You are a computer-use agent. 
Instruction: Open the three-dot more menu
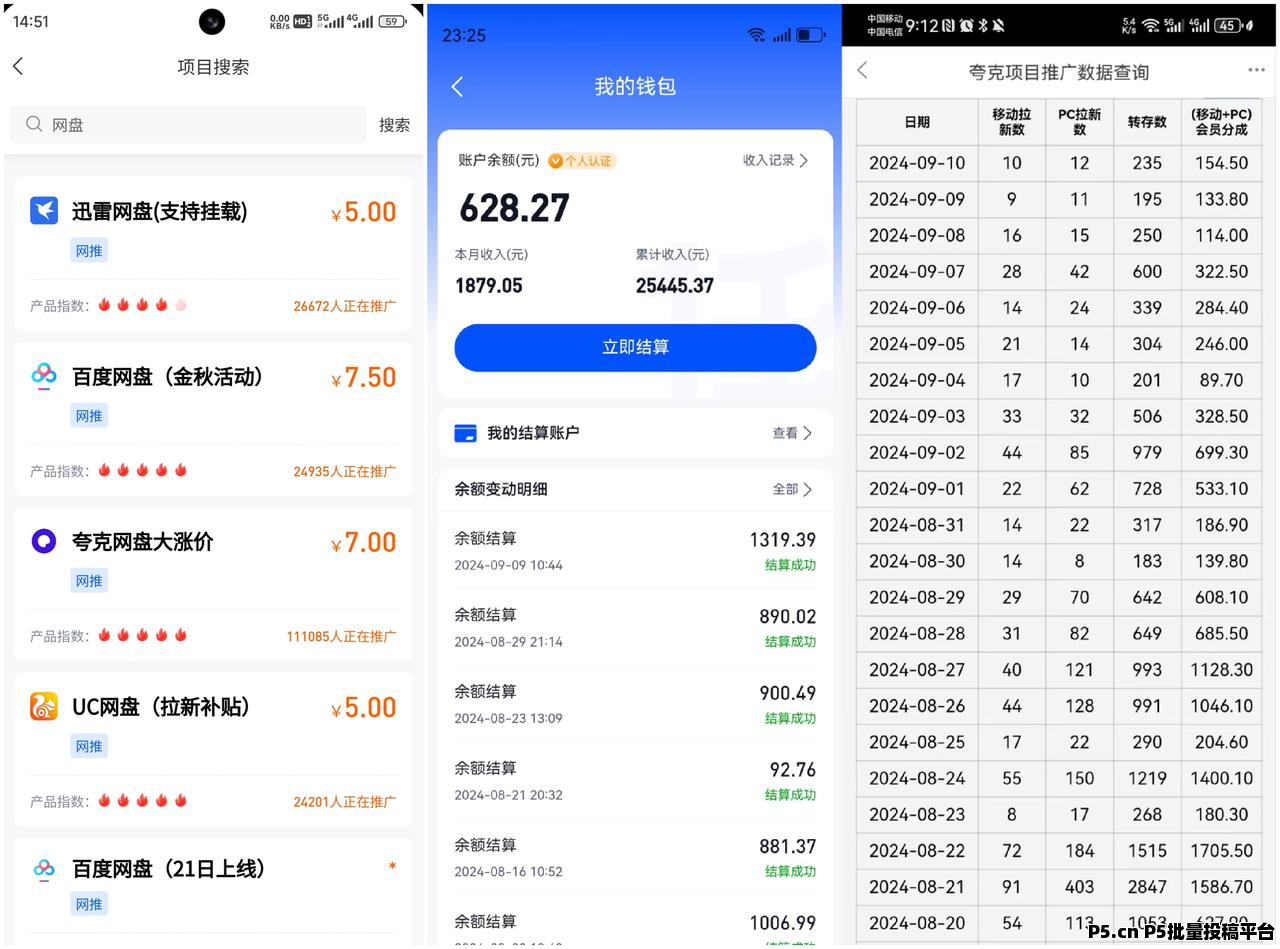click(x=1256, y=70)
